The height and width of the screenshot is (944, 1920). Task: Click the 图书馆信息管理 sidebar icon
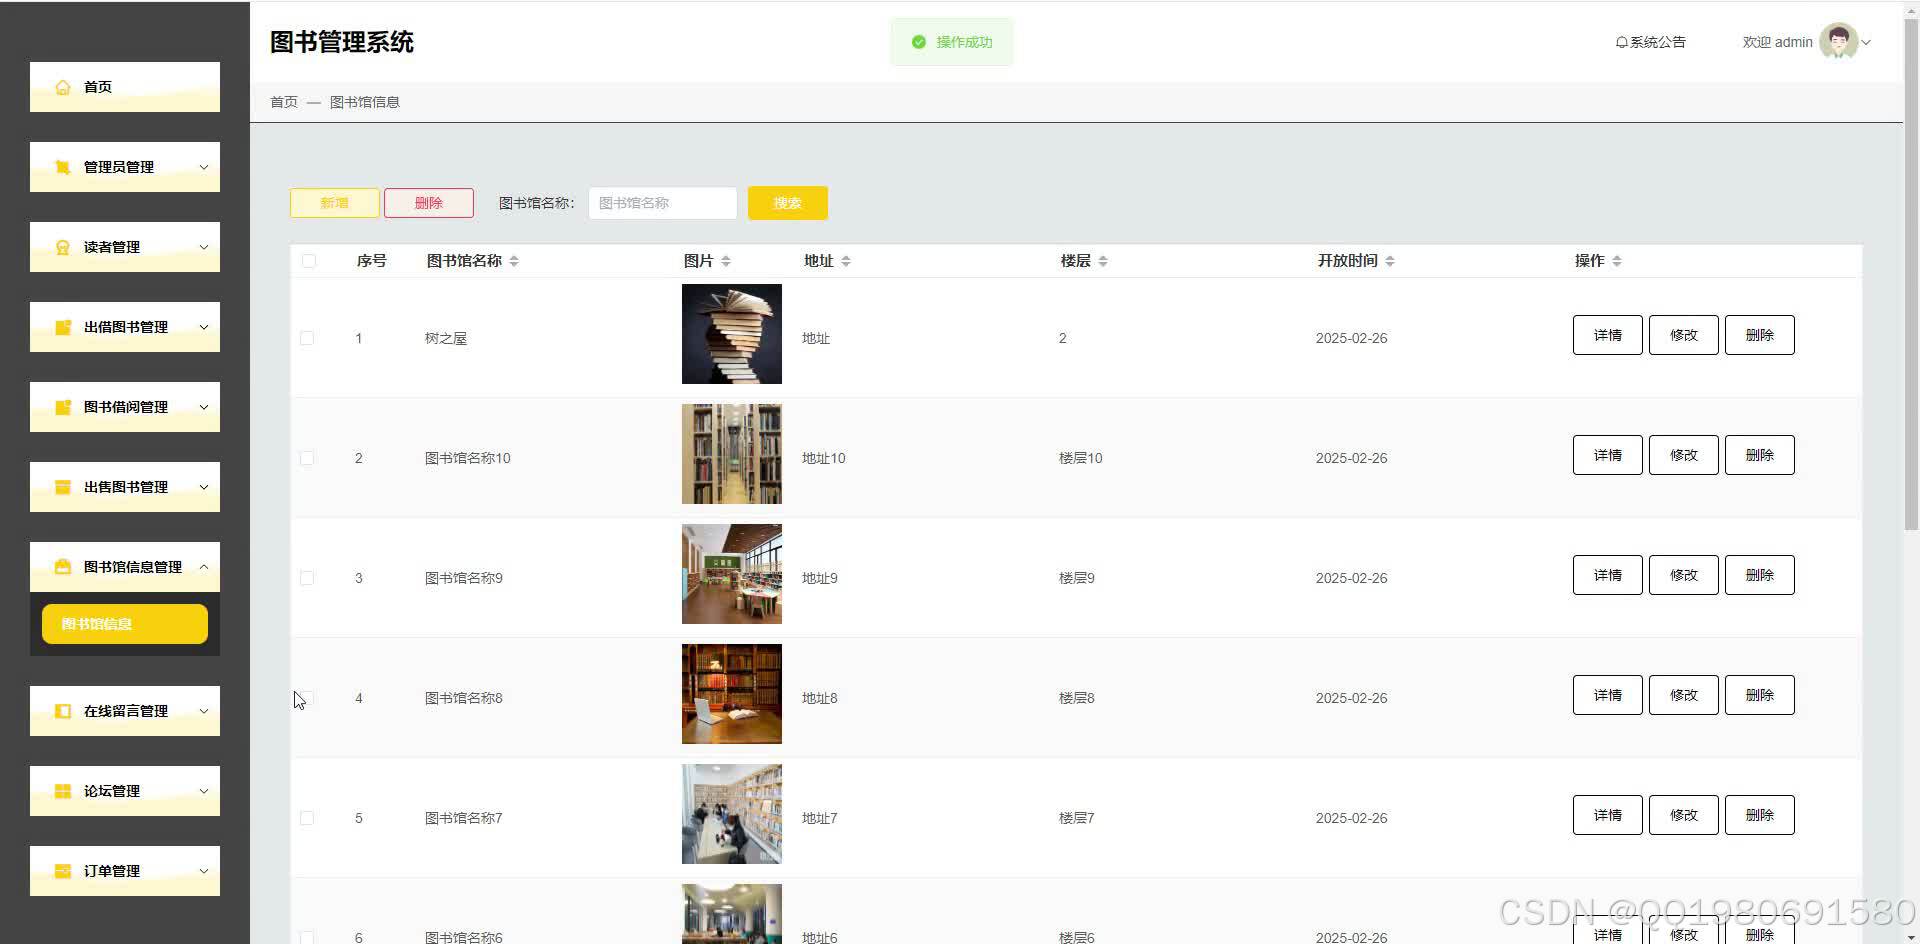tap(63, 567)
